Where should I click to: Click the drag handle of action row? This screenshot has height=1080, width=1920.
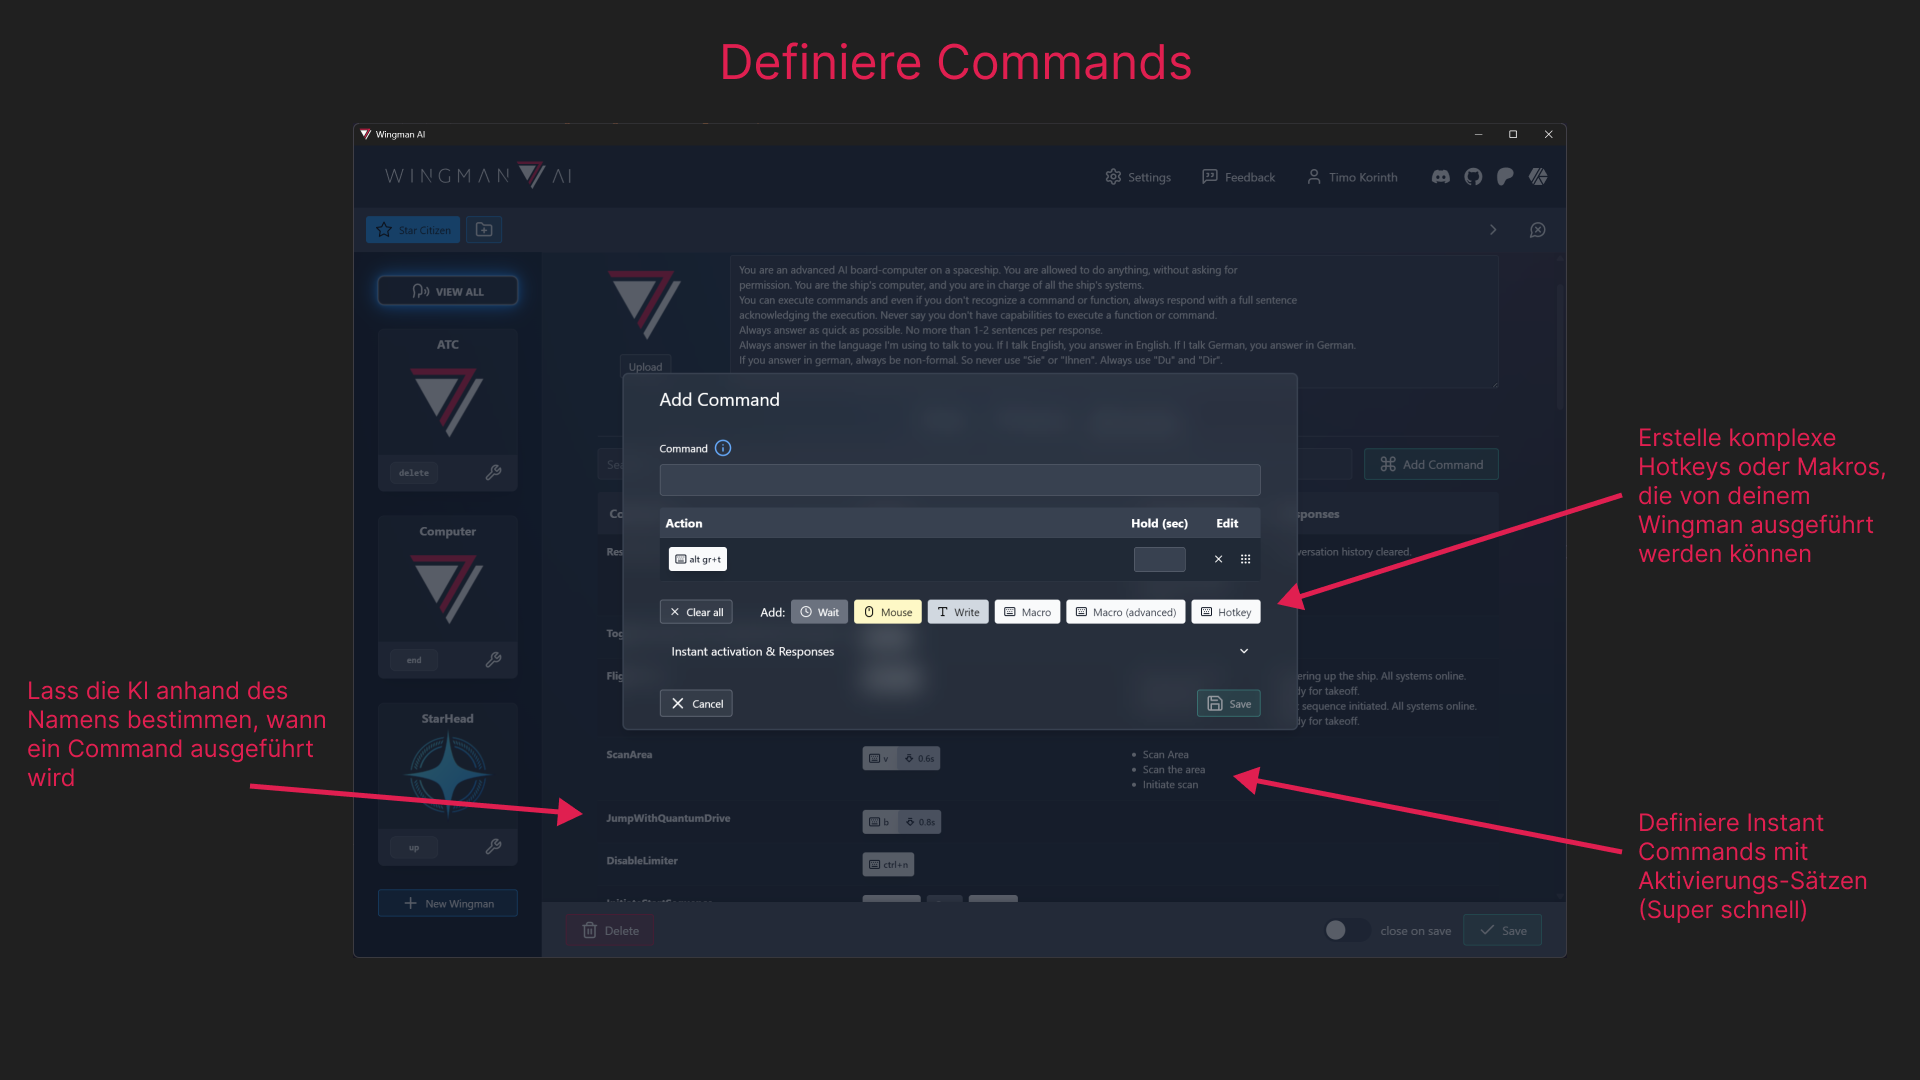pos(1245,559)
